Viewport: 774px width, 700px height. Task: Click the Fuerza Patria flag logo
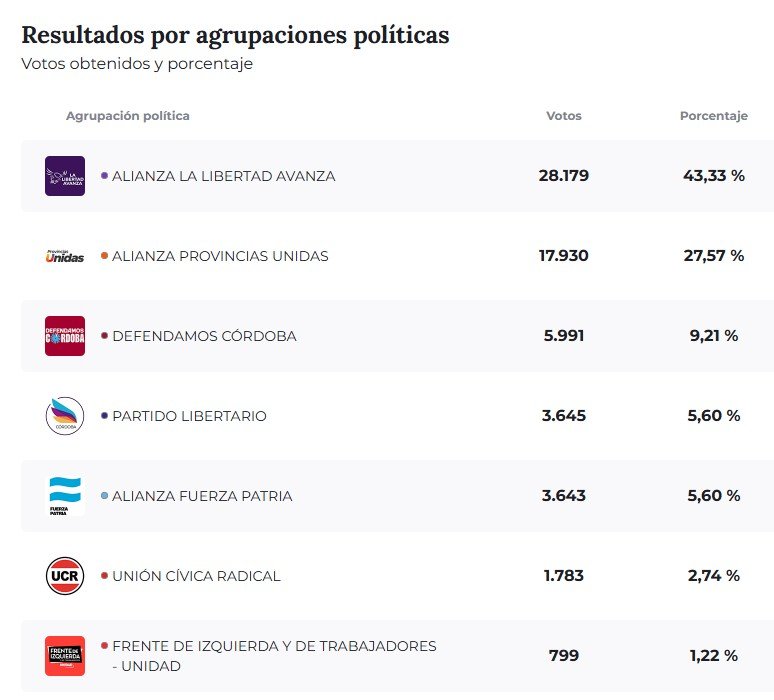(65, 496)
